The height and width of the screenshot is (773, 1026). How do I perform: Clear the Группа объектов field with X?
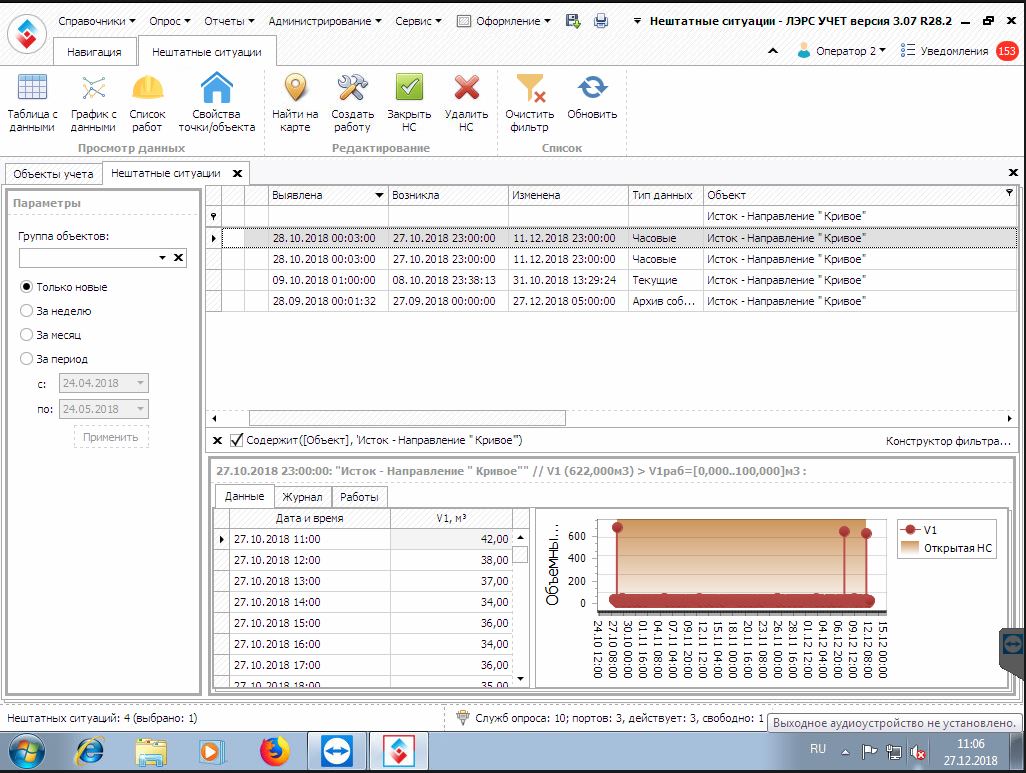click(x=178, y=258)
